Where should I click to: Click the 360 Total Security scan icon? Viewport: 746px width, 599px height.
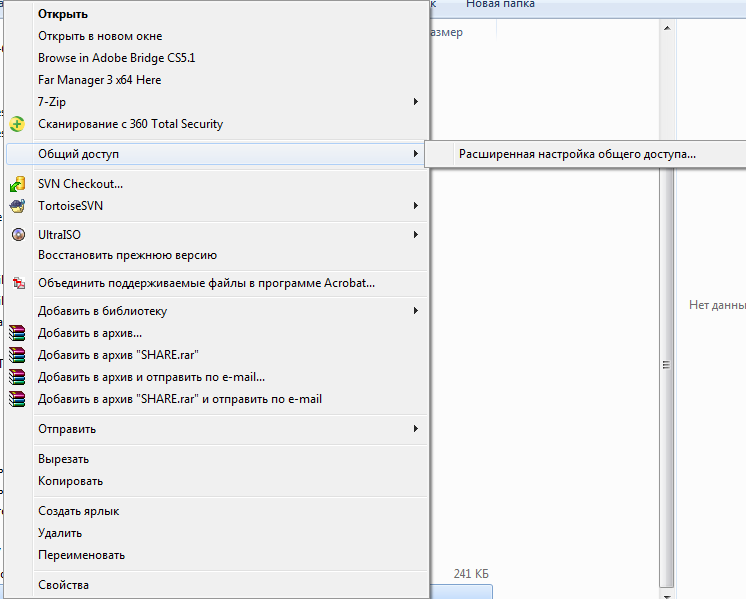point(17,124)
